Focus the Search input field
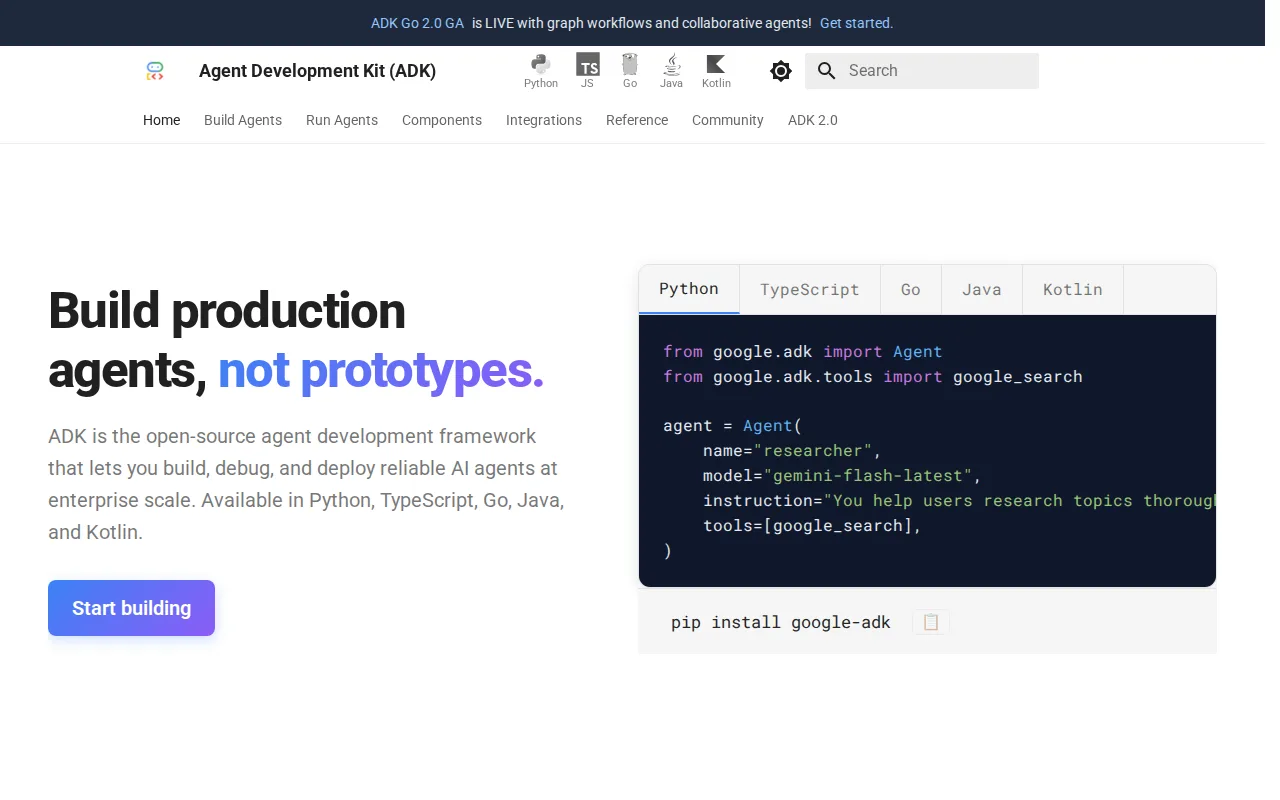The width and height of the screenshot is (1280, 800). pos(922,71)
